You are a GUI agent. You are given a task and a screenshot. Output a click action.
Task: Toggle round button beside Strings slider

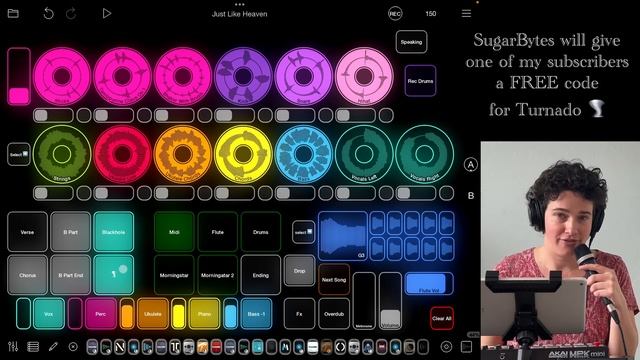click(84, 193)
